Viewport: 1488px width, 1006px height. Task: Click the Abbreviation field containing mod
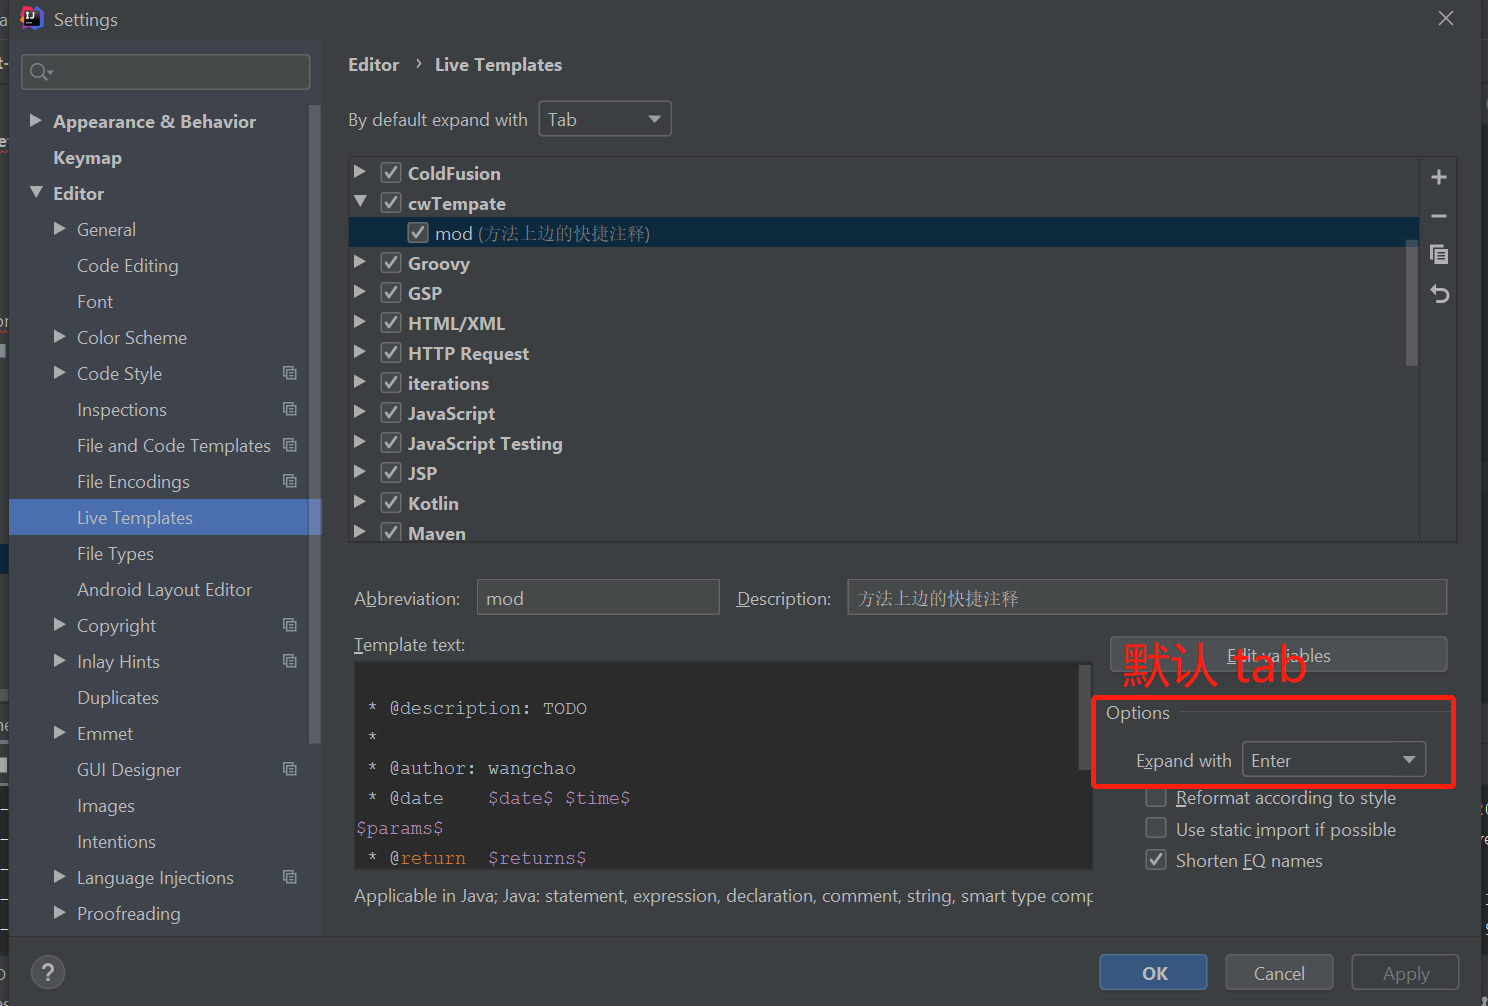click(x=598, y=598)
